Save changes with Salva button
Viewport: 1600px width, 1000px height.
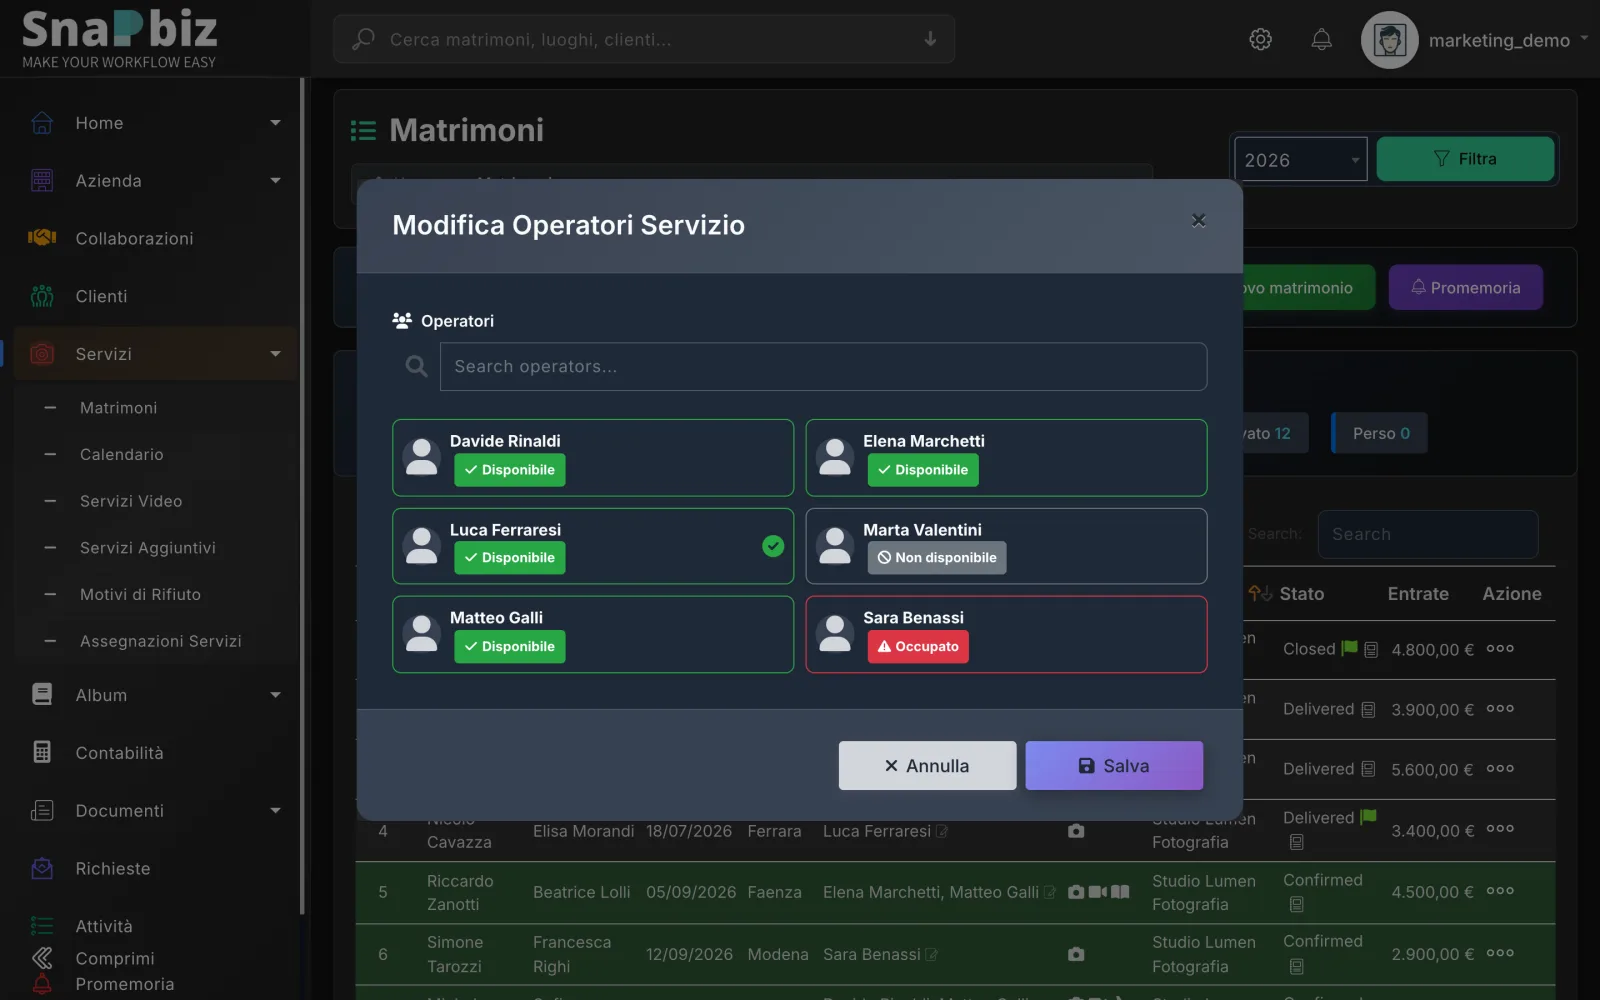(x=1114, y=766)
